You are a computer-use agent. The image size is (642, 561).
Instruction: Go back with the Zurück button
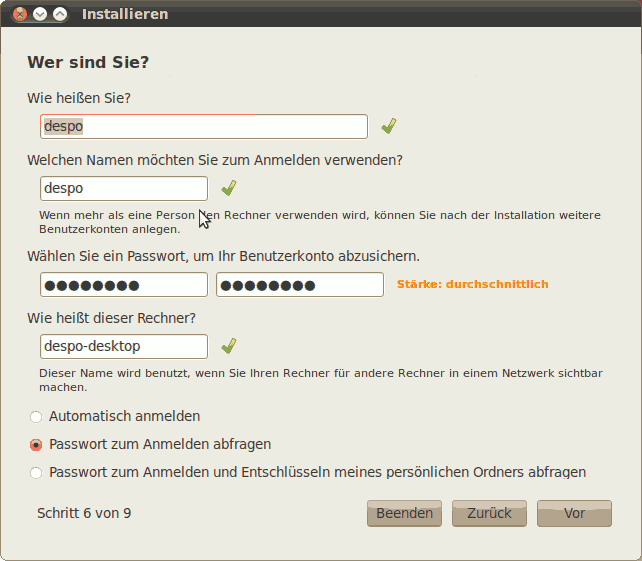489,513
